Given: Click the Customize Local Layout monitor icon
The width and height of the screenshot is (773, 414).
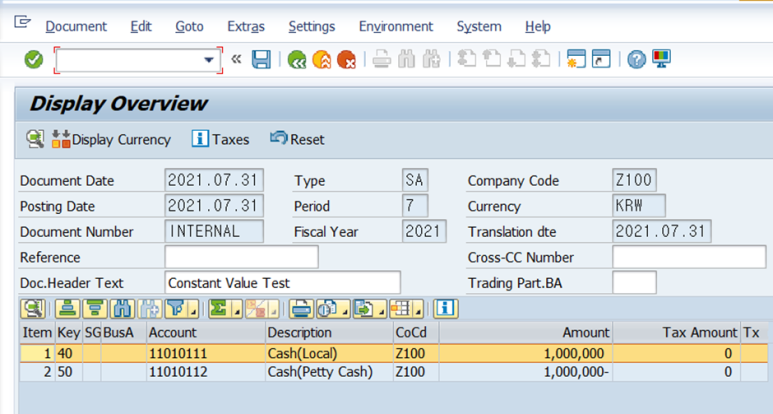Looking at the screenshot, I should (x=661, y=59).
